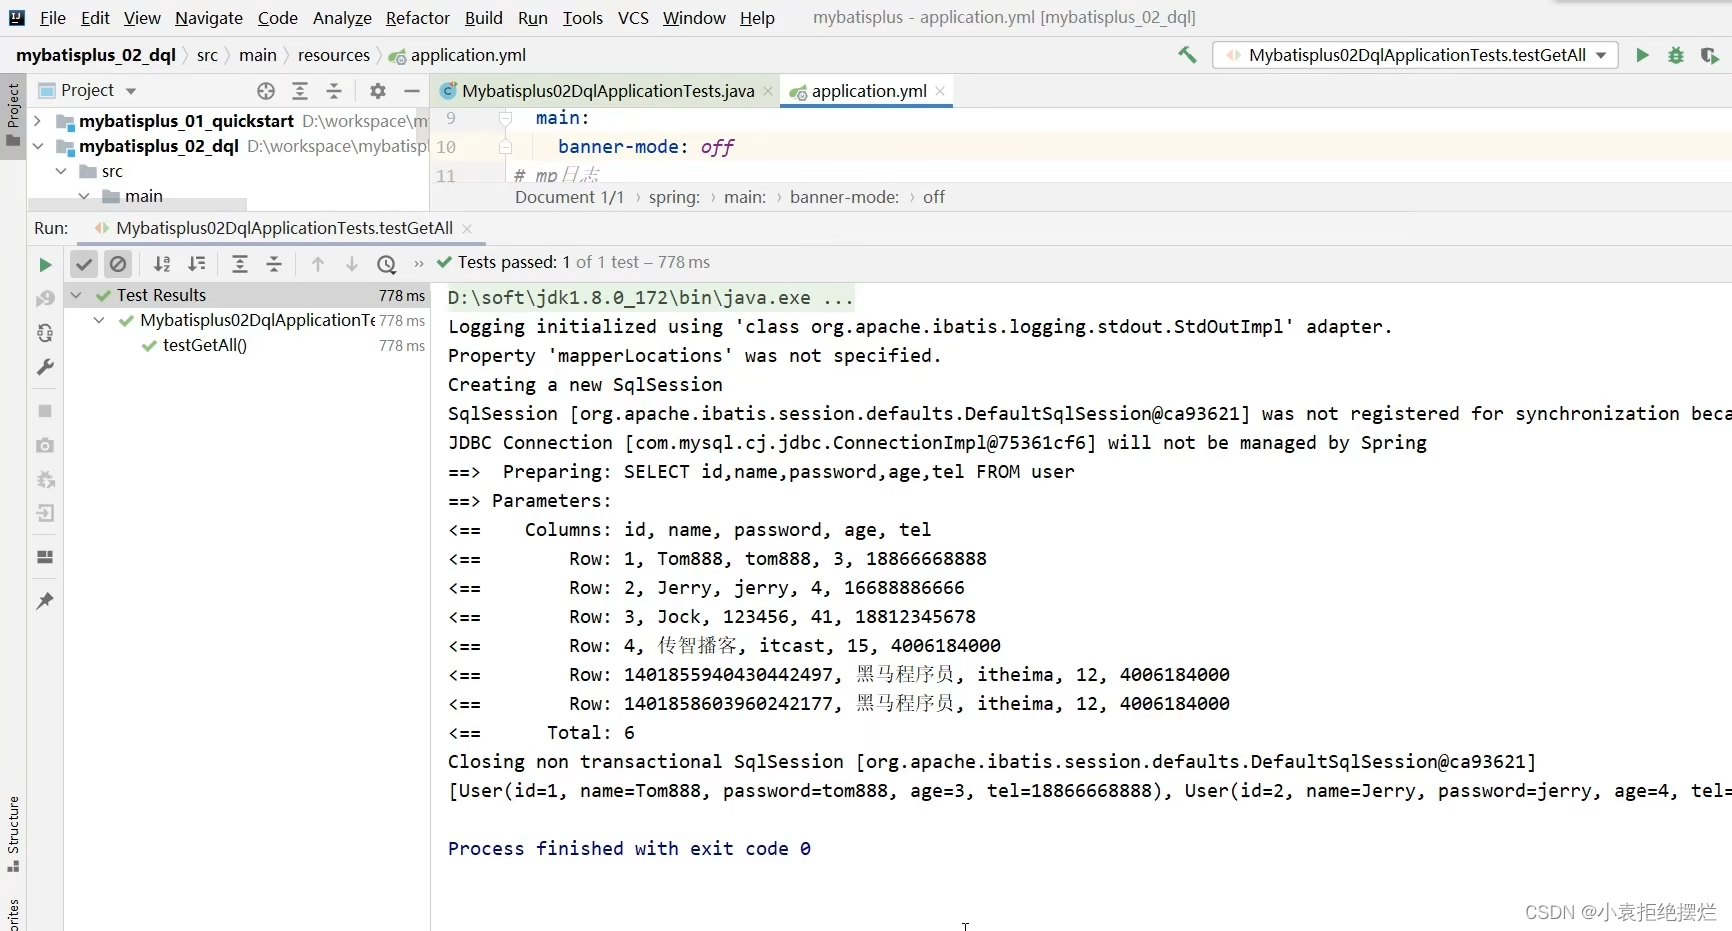Expand all in Project panel
Image resolution: width=1732 pixels, height=931 pixels.
[300, 91]
